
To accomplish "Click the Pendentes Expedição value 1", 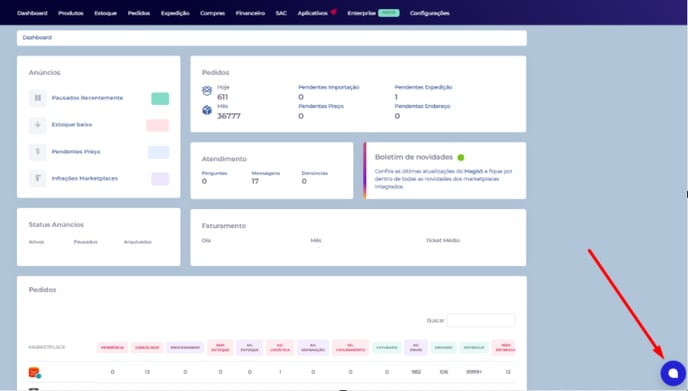I will pos(396,97).
